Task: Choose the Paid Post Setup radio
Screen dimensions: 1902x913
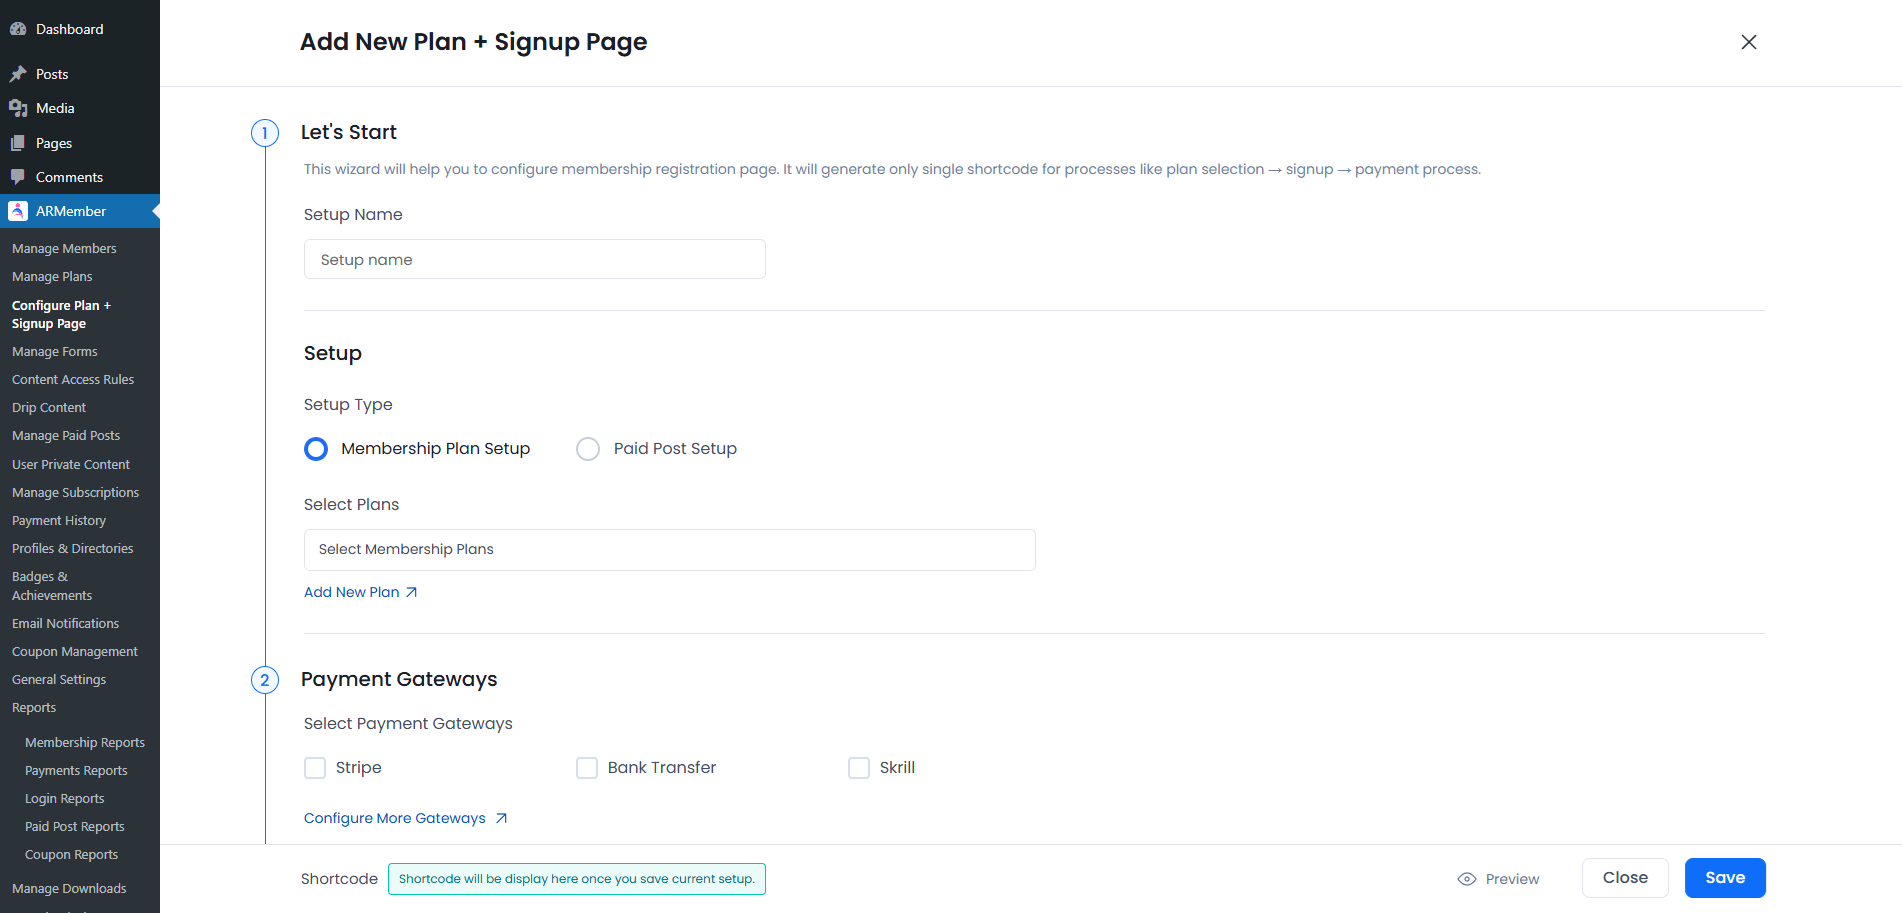Action: [588, 449]
